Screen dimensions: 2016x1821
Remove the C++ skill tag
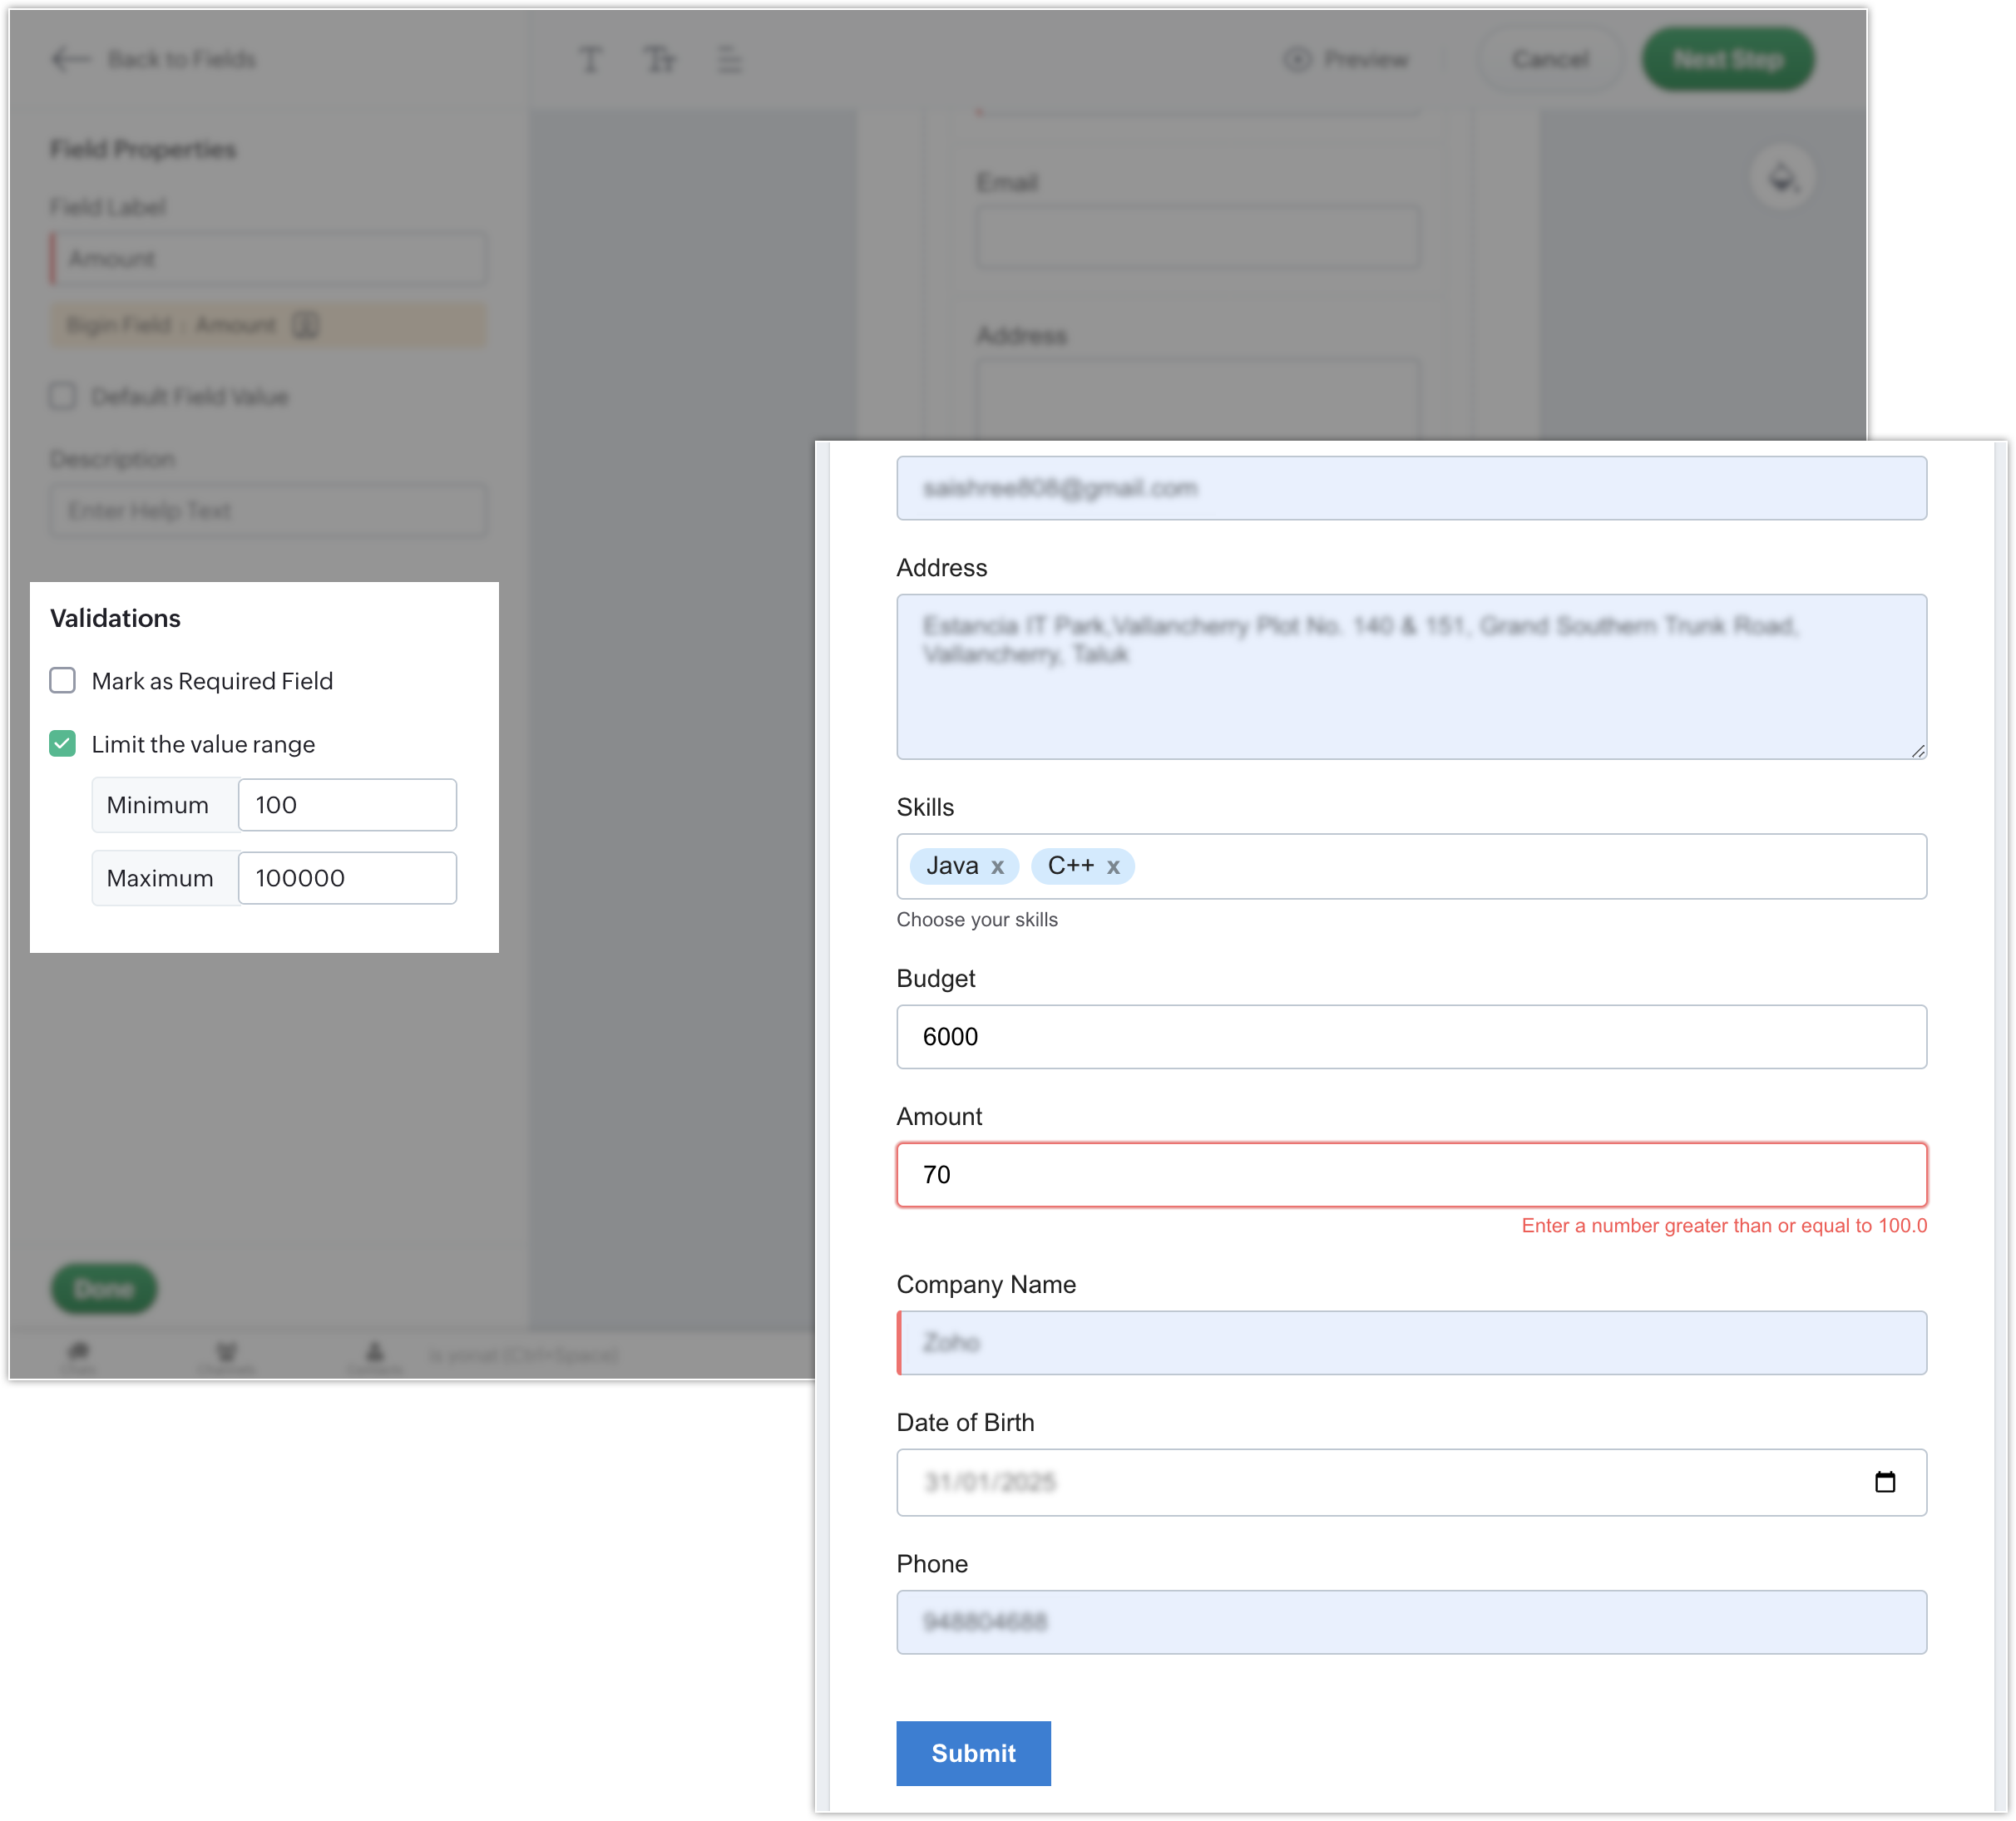click(x=1113, y=867)
